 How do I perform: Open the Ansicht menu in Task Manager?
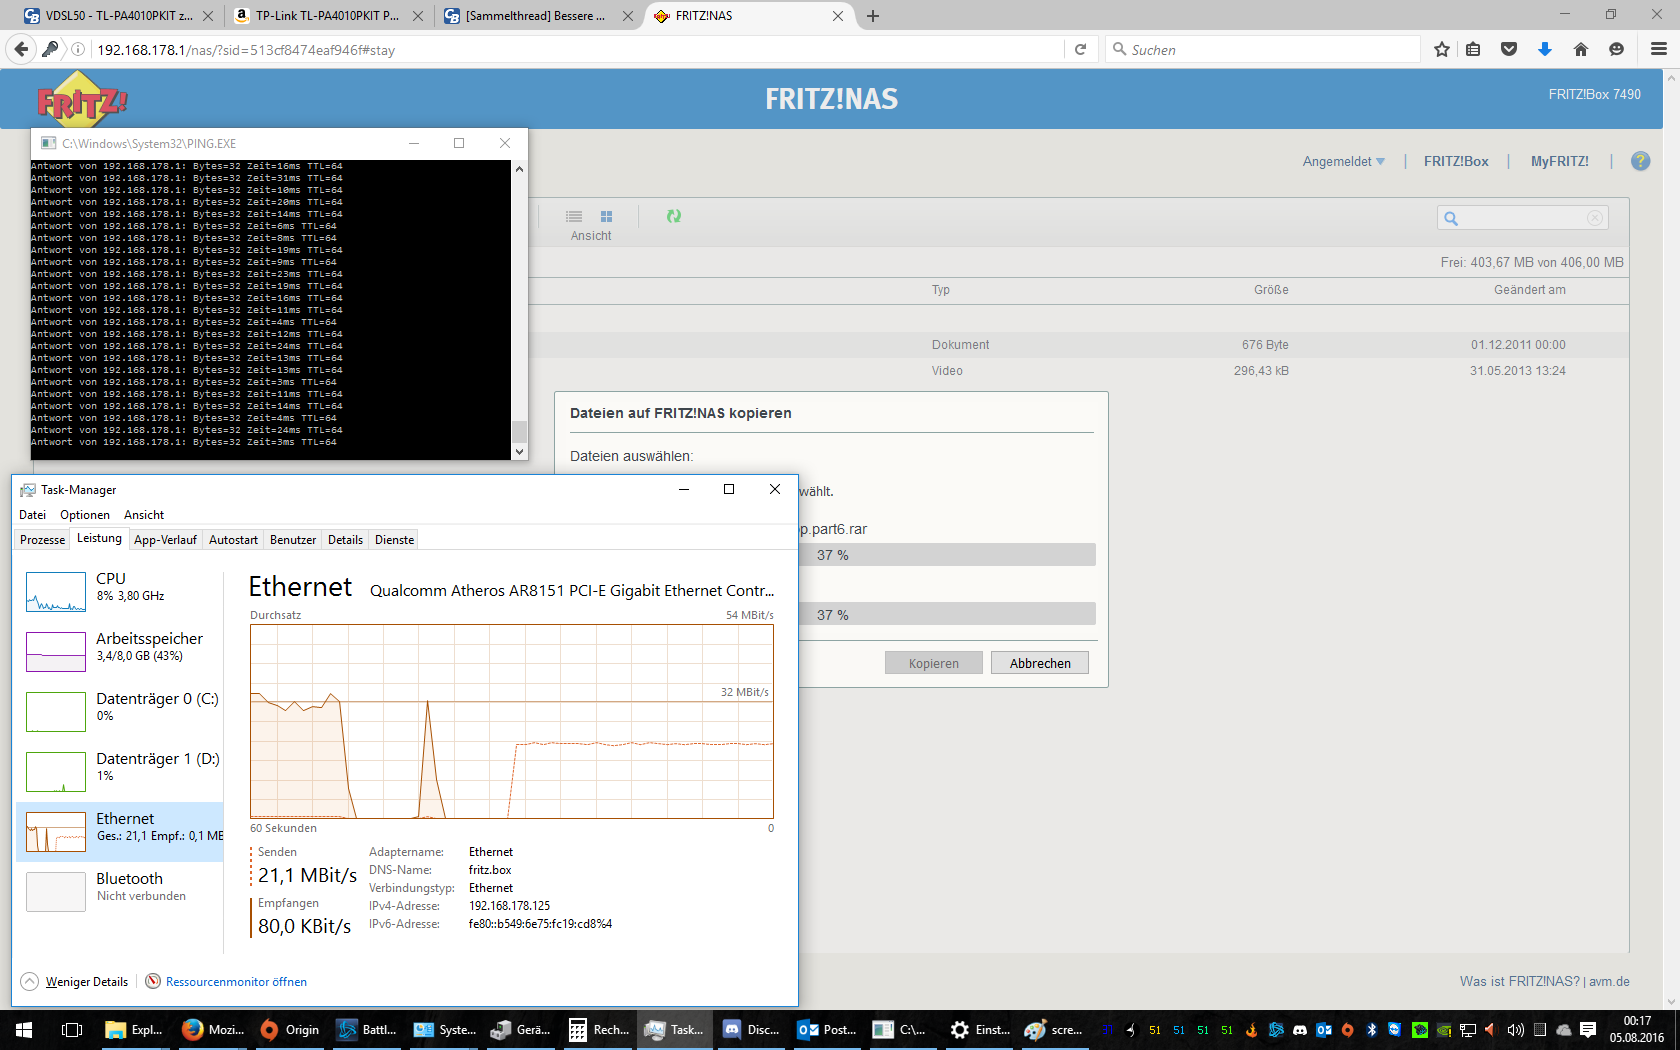[x=144, y=515]
